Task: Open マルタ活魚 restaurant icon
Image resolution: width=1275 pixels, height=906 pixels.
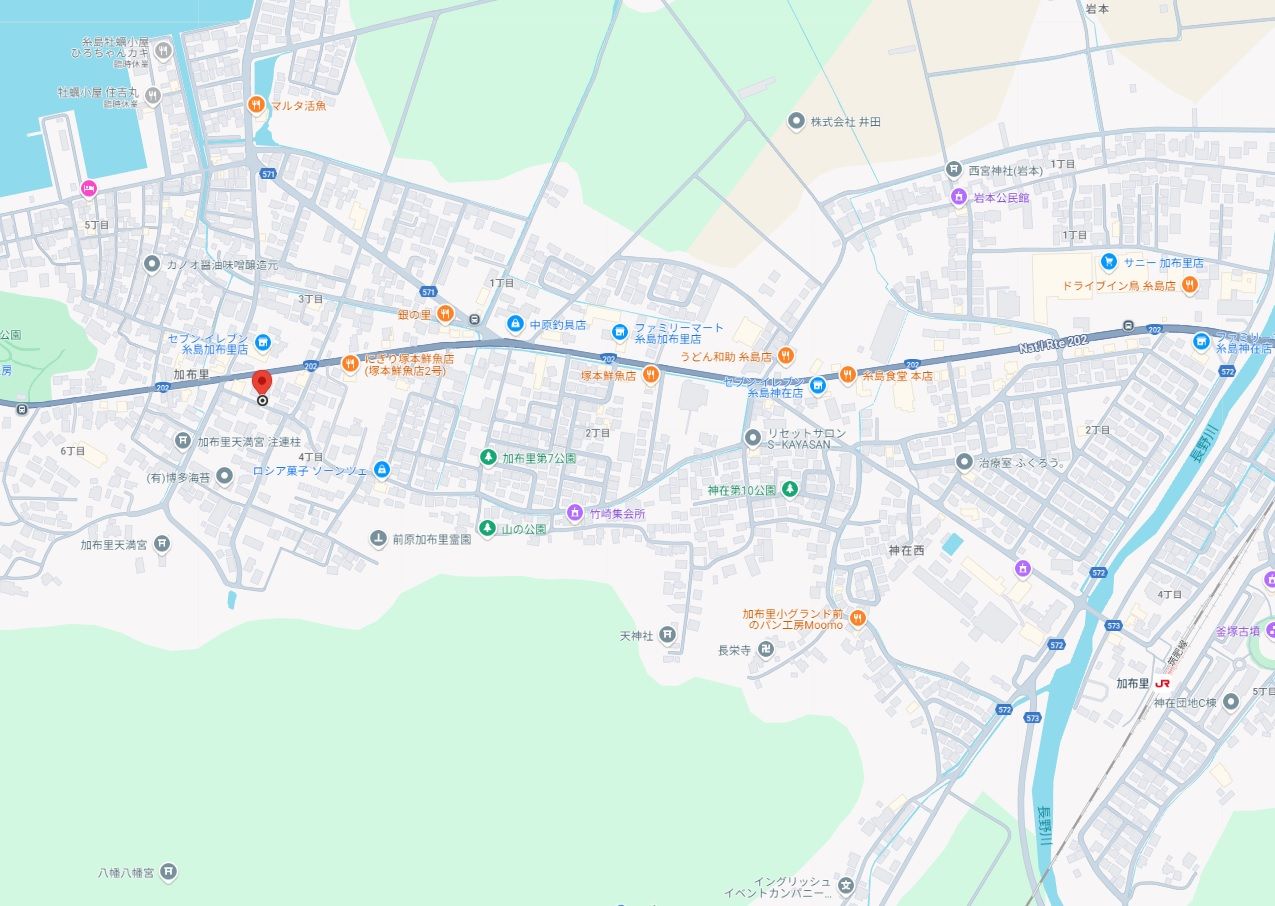Action: coord(257,103)
